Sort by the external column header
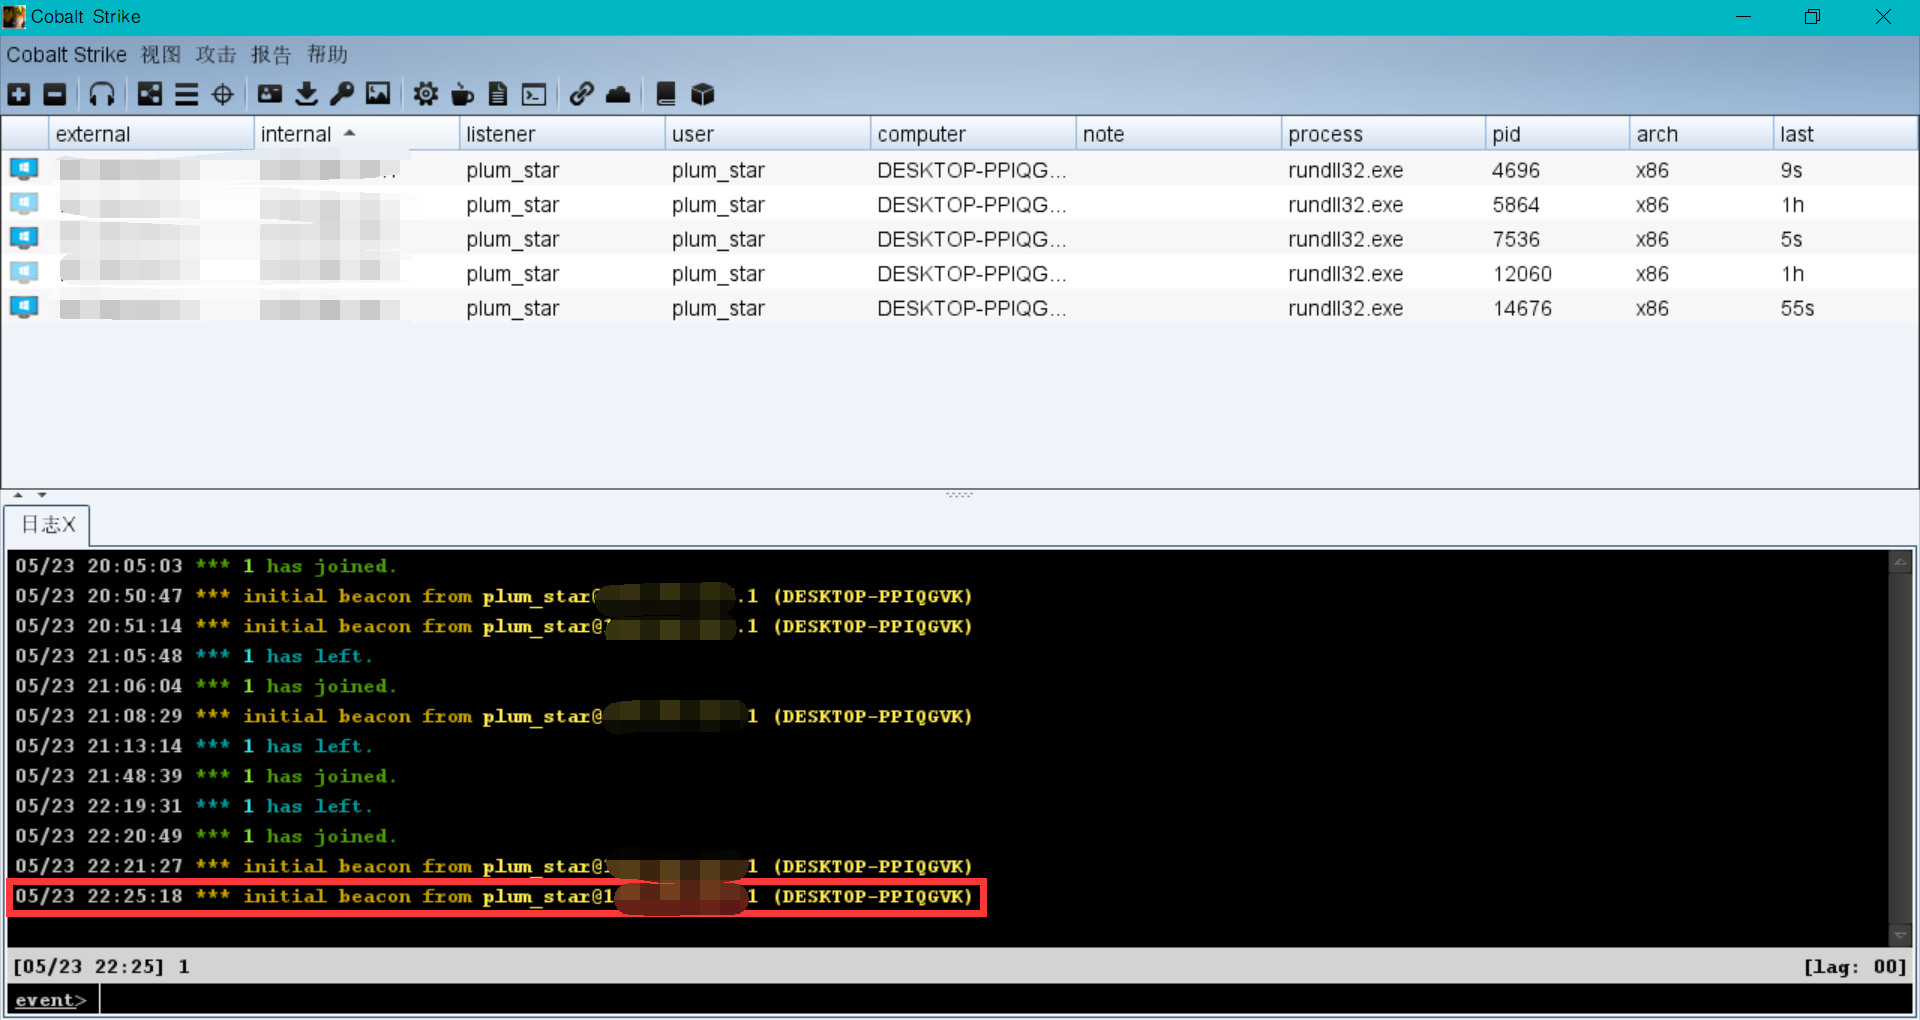Image resolution: width=1920 pixels, height=1020 pixels. pos(151,134)
